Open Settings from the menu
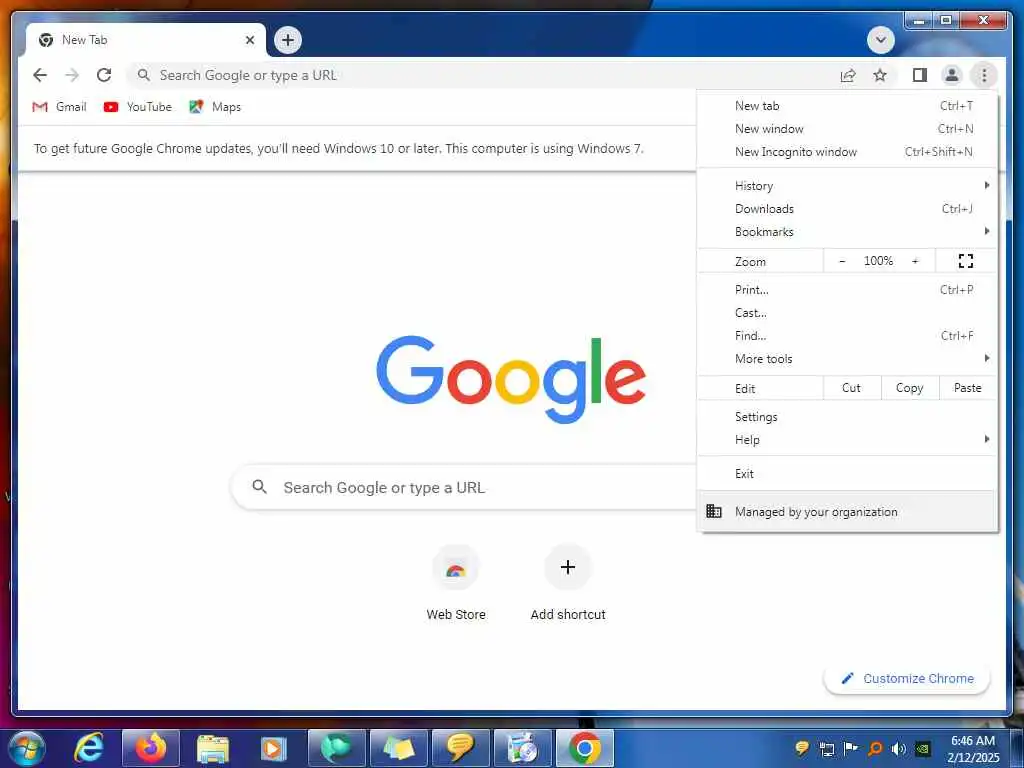Image resolution: width=1024 pixels, height=768 pixels. [x=847, y=417]
